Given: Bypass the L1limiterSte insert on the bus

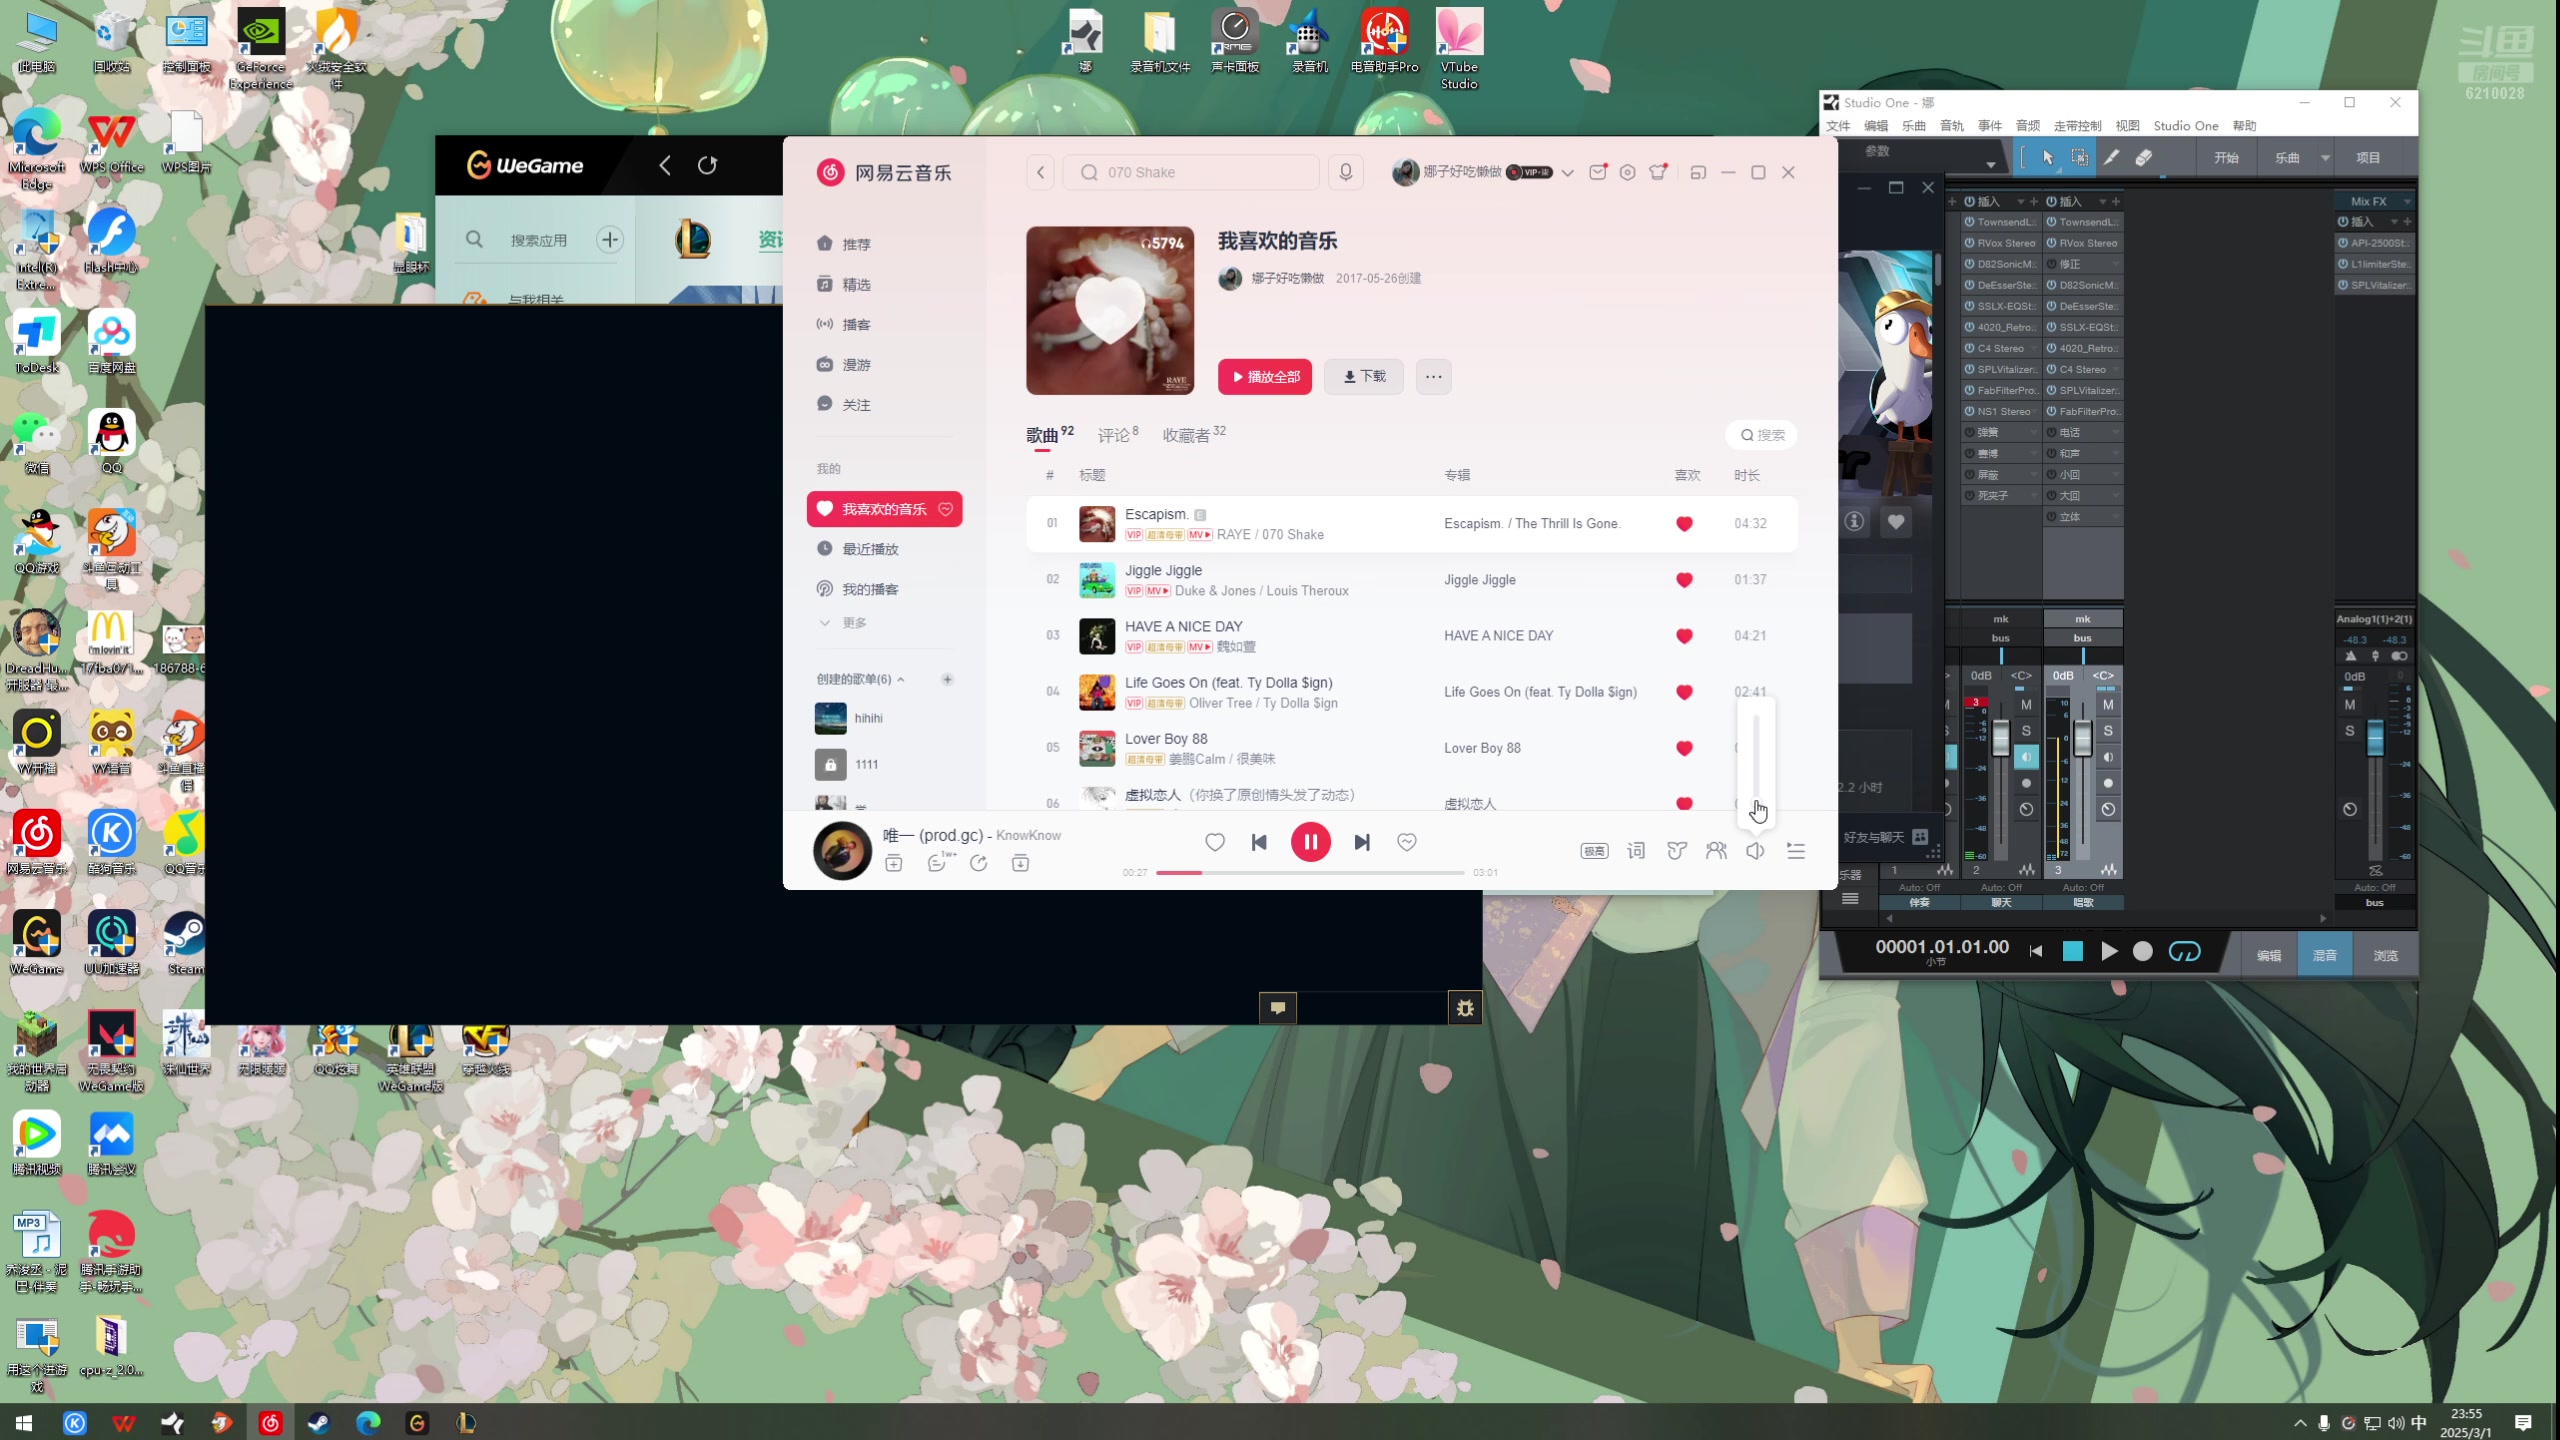Looking at the screenshot, I should 2343,264.
